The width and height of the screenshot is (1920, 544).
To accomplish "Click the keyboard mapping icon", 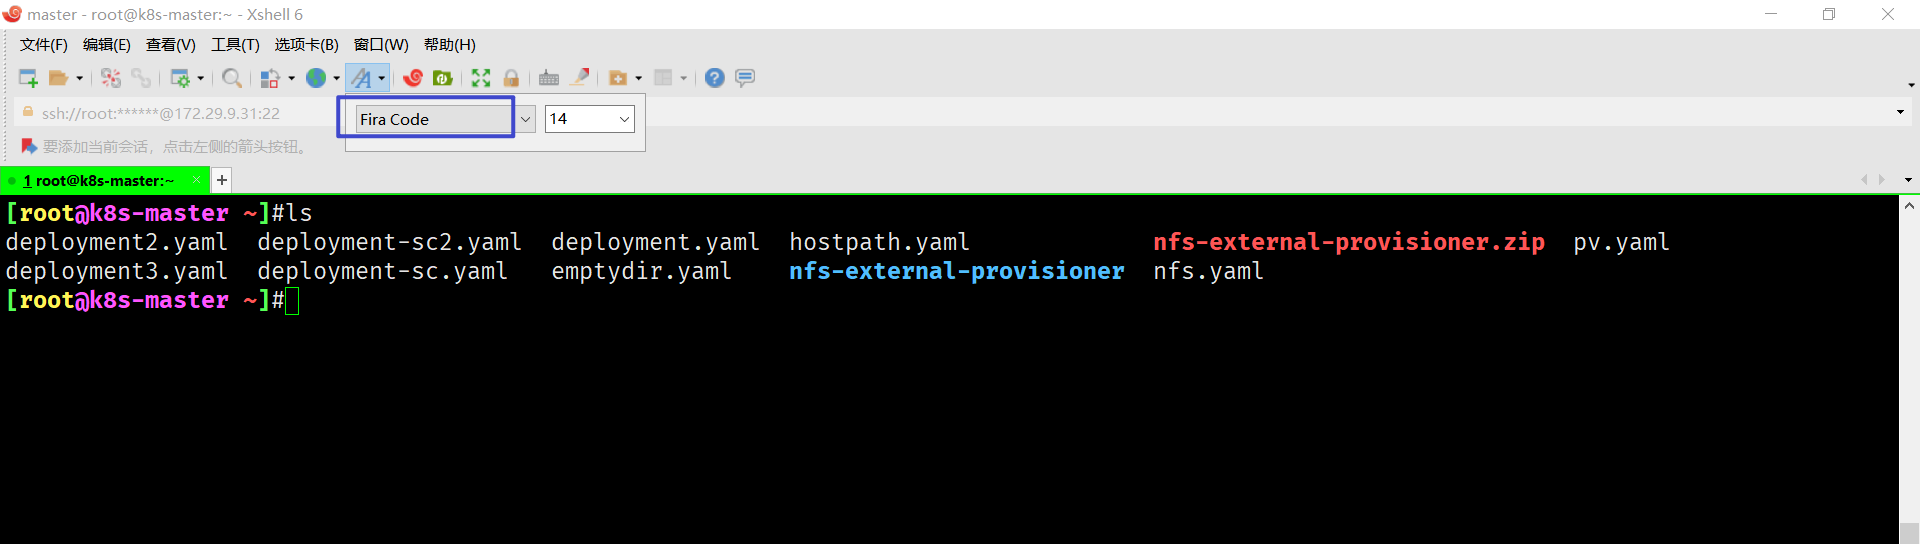I will 549,78.
